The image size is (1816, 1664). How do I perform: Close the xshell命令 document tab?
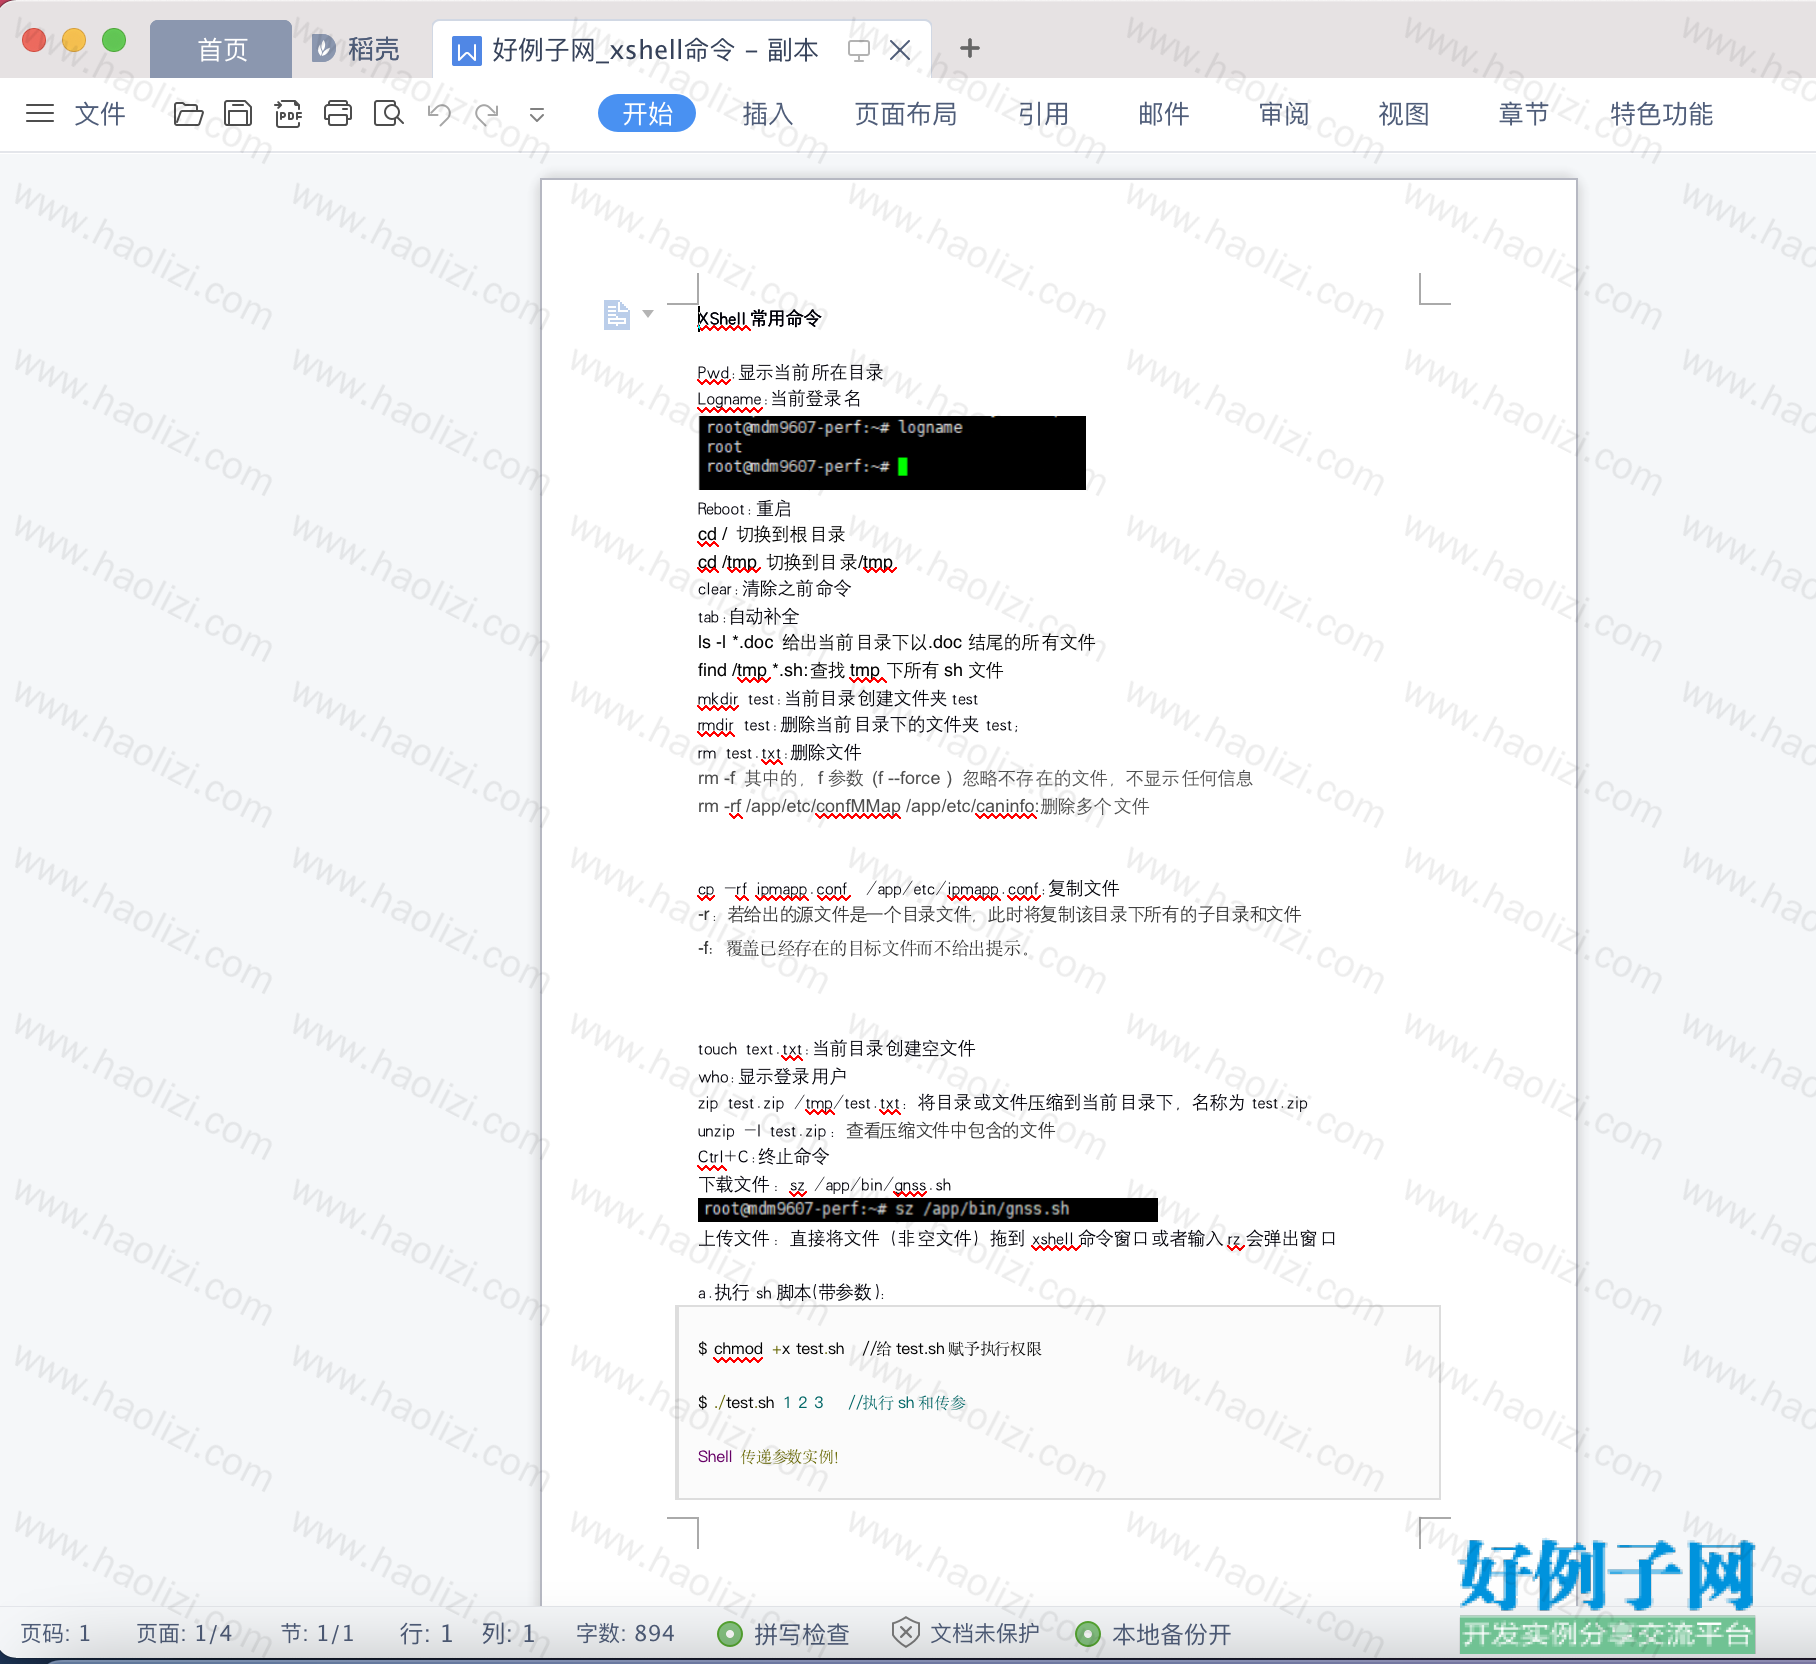tap(900, 50)
